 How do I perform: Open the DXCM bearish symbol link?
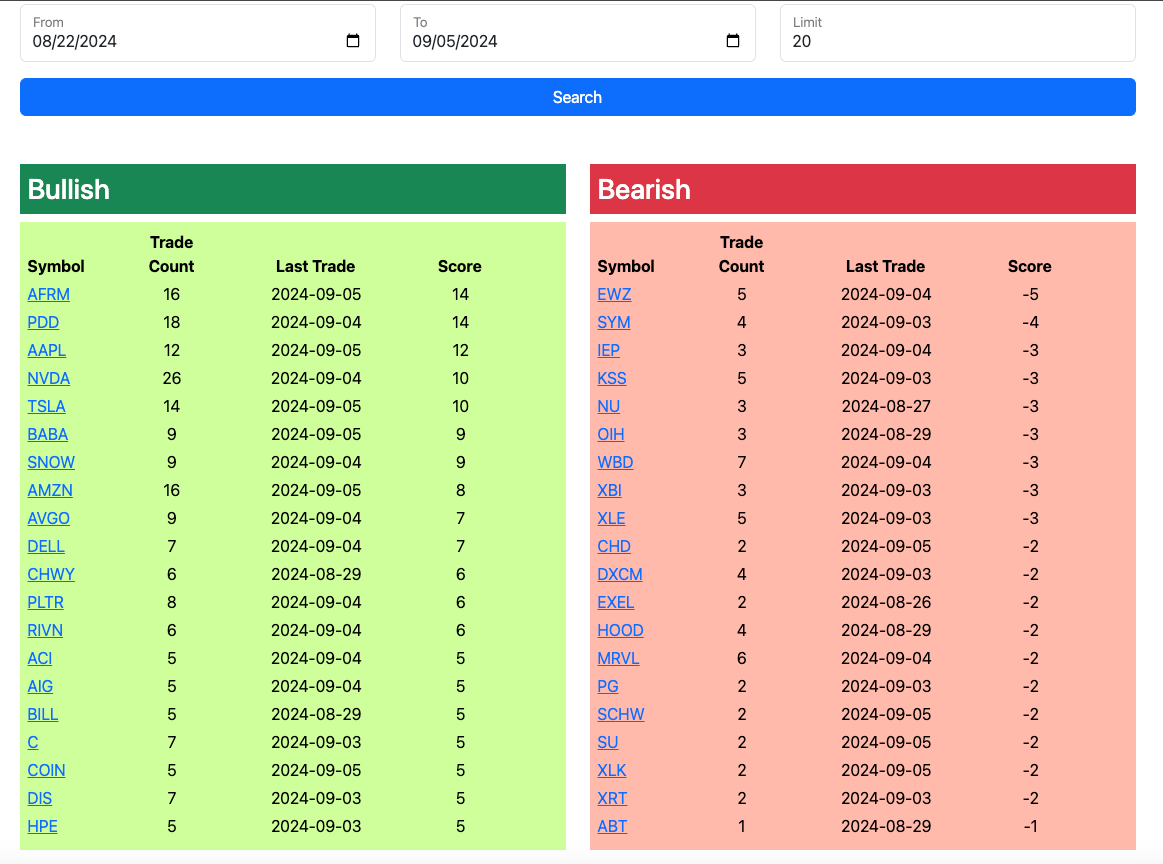point(620,574)
